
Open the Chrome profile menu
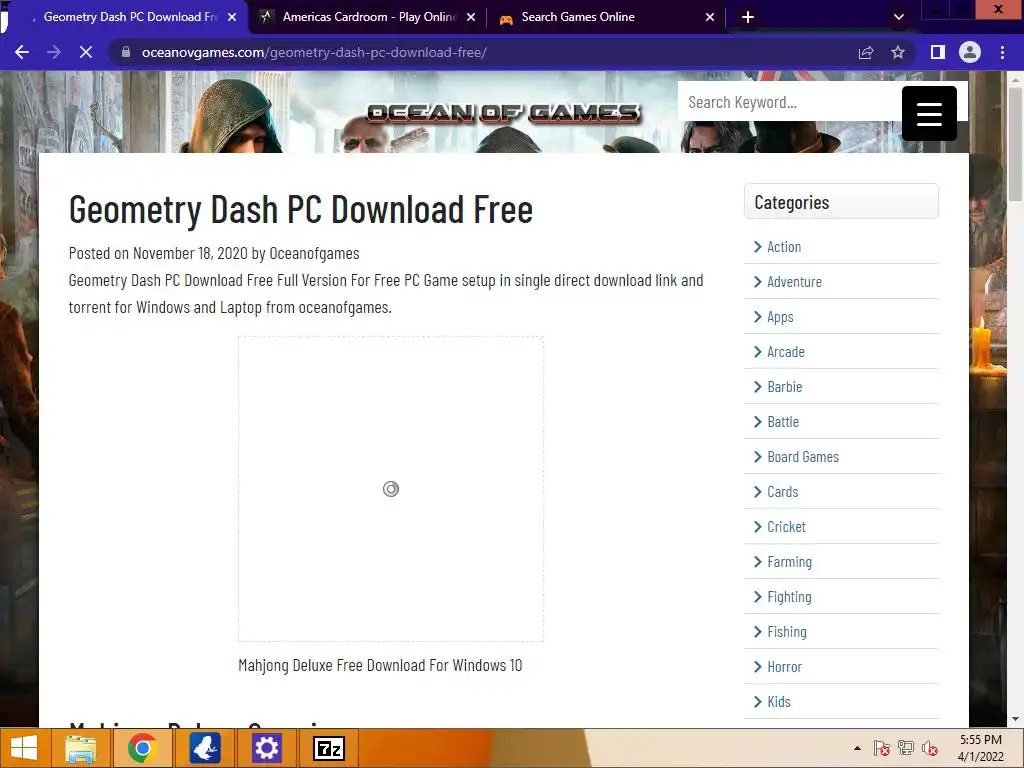[970, 52]
